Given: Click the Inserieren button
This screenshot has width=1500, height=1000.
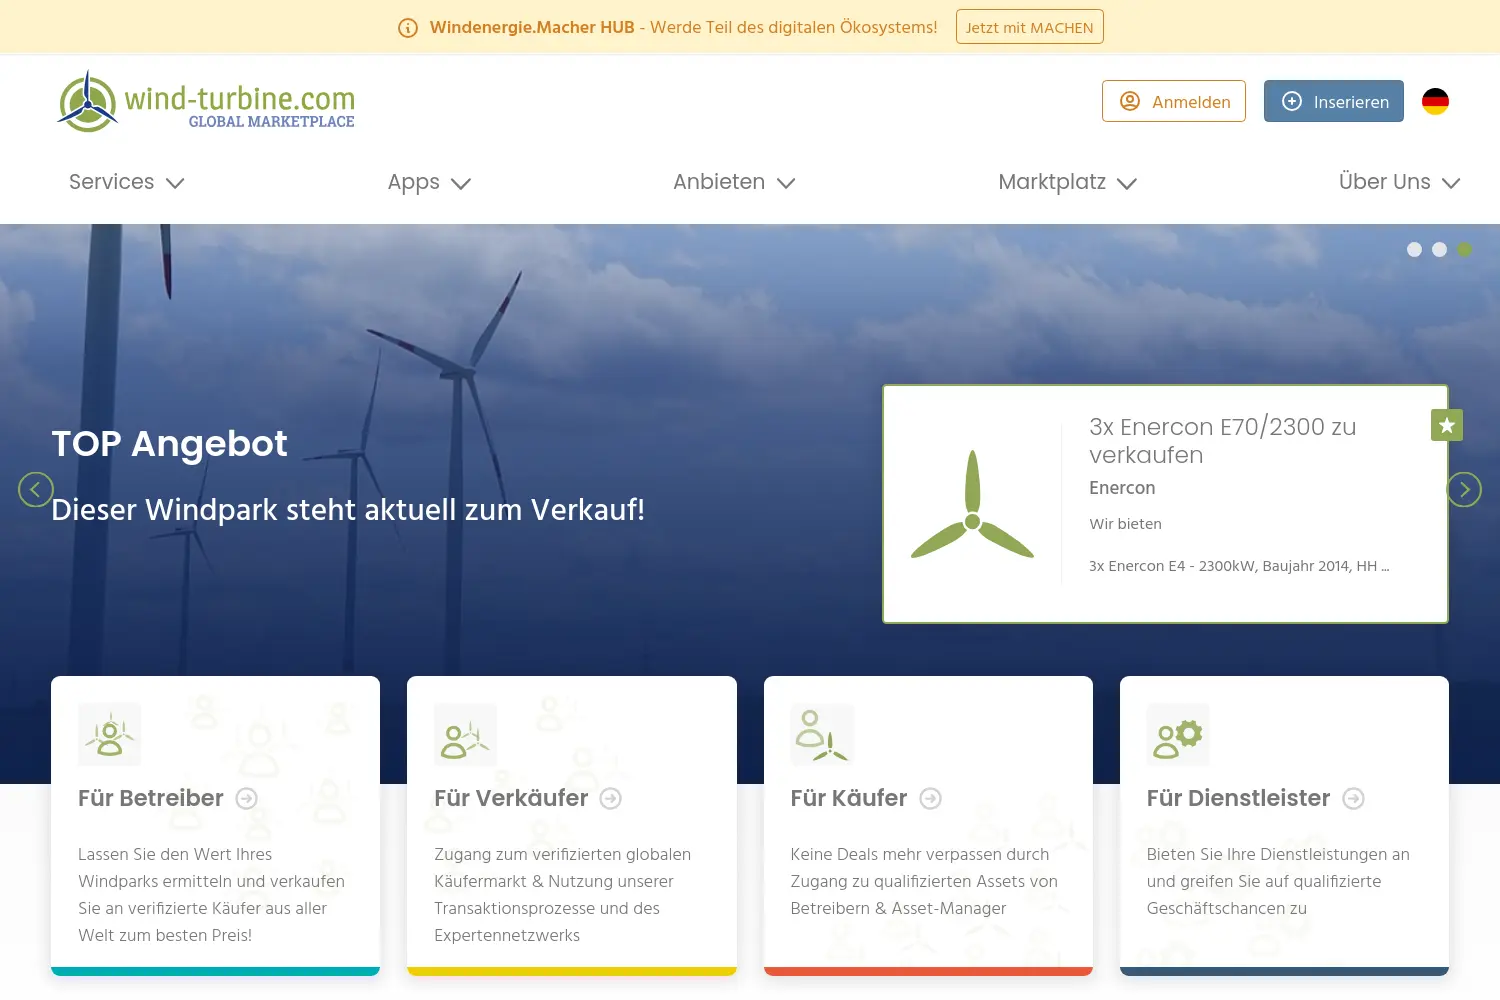Looking at the screenshot, I should pos(1334,101).
